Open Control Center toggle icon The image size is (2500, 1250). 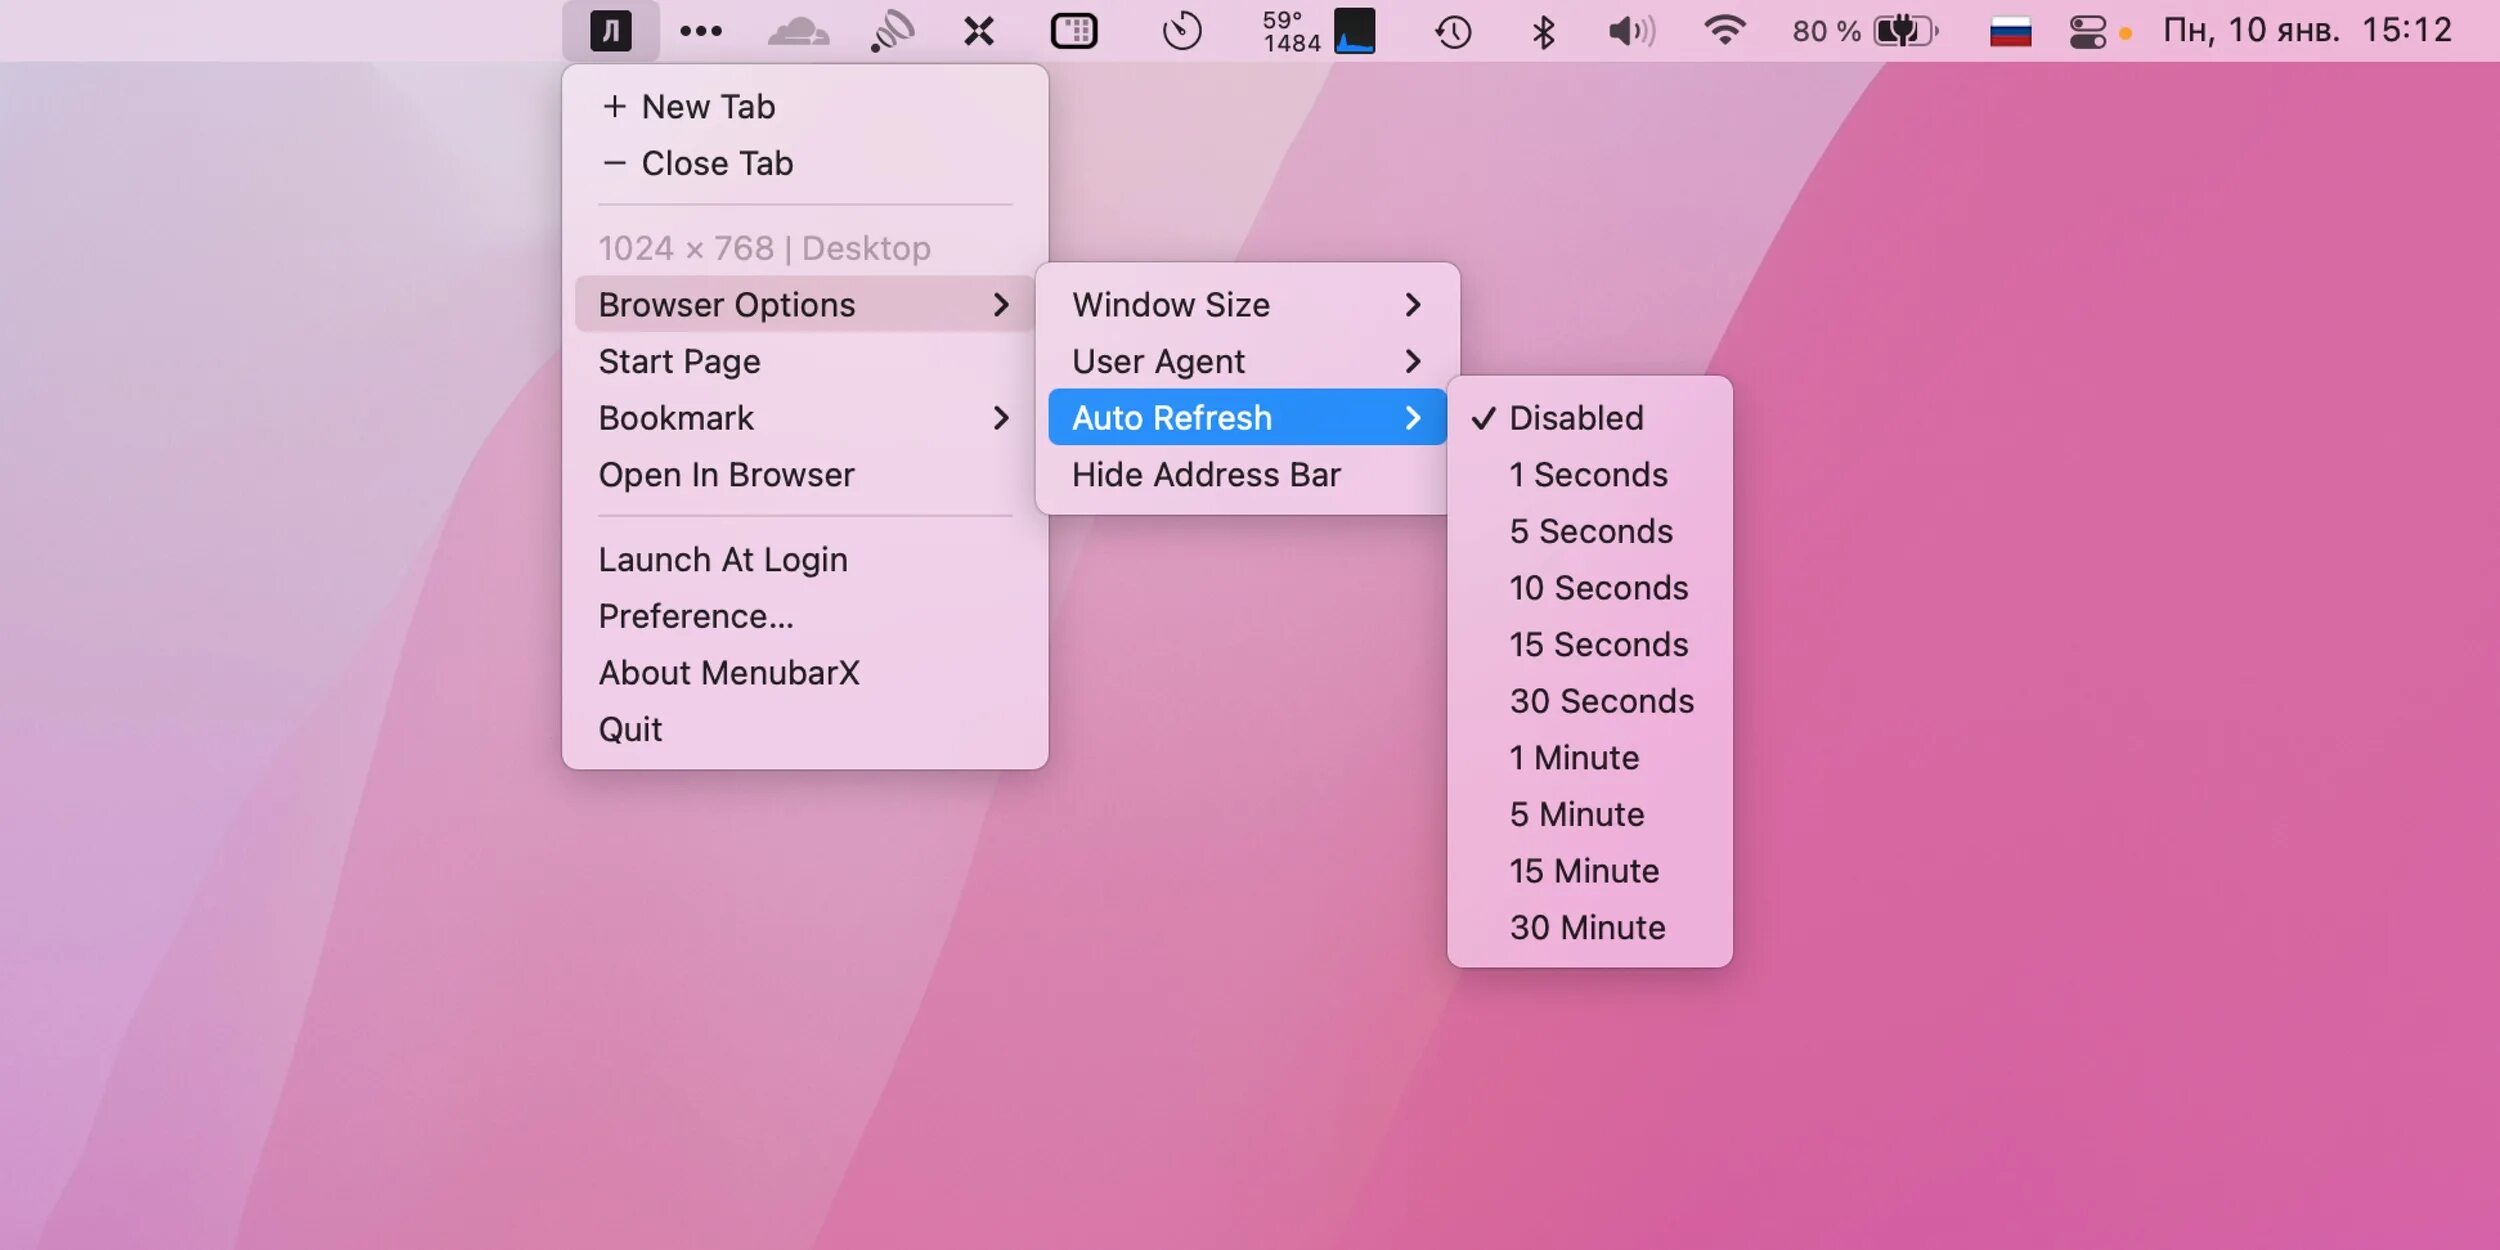2087,32
